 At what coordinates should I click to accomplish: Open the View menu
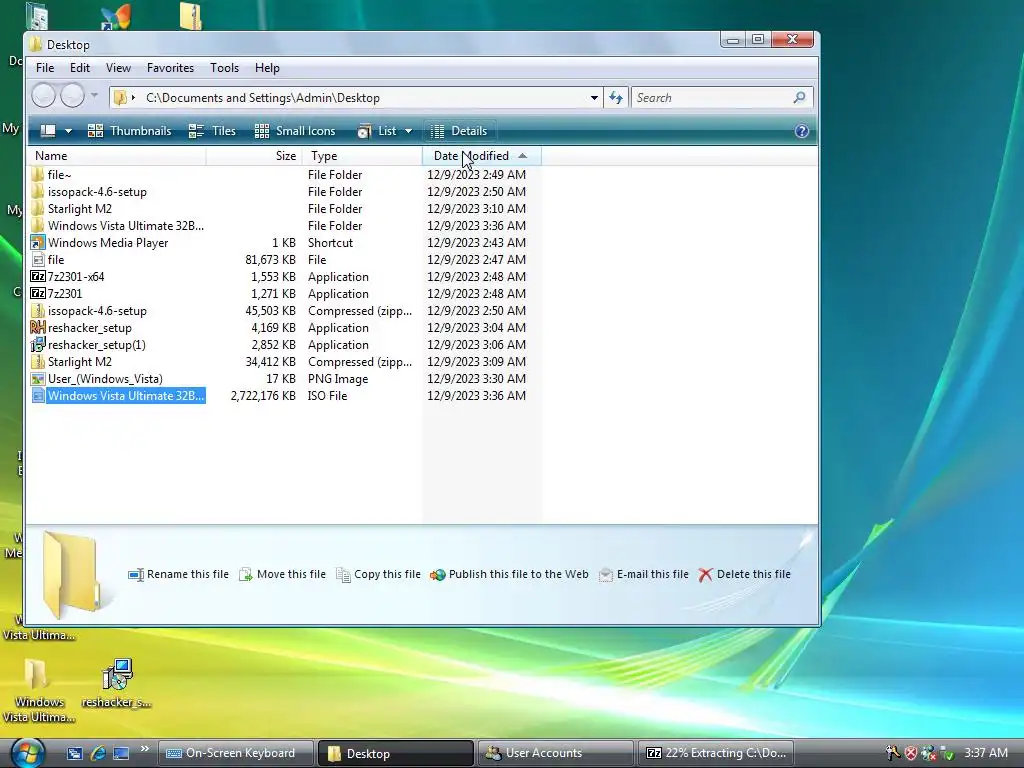coord(118,68)
